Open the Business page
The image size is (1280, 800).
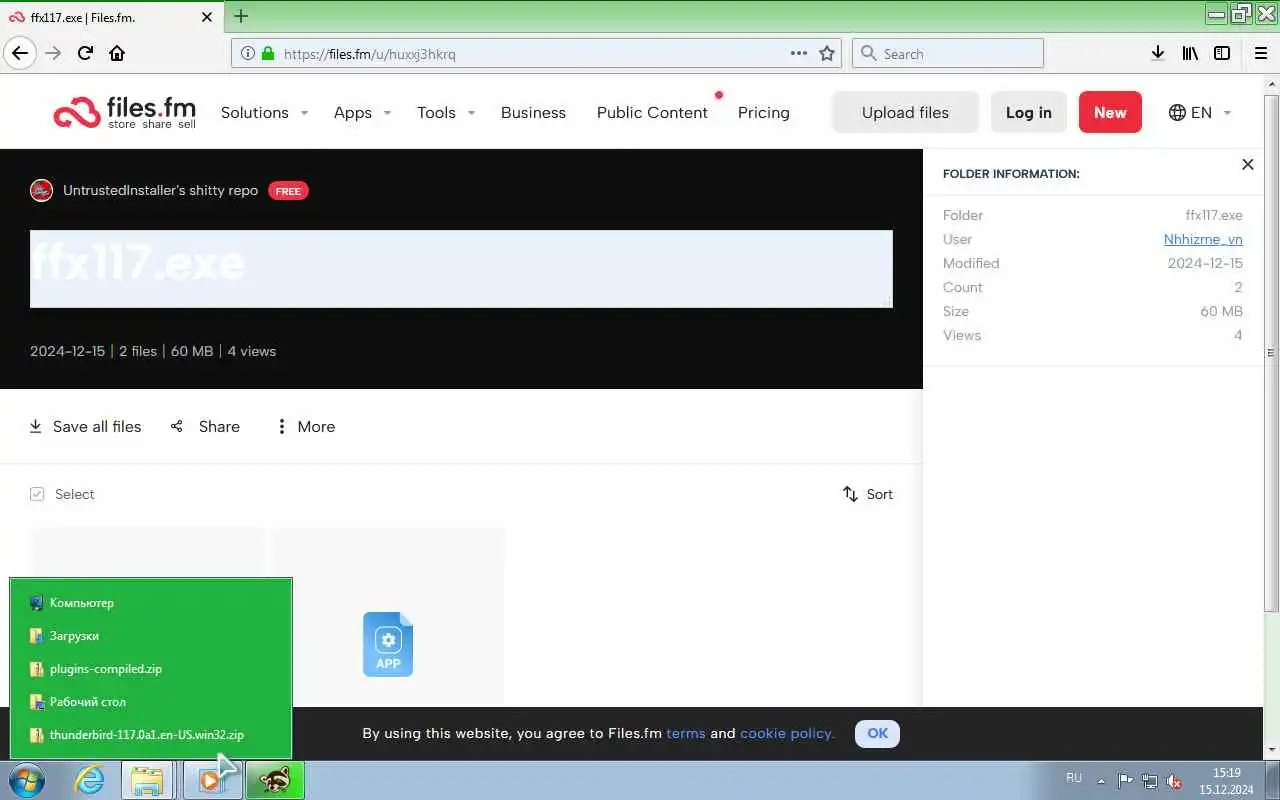click(x=533, y=112)
